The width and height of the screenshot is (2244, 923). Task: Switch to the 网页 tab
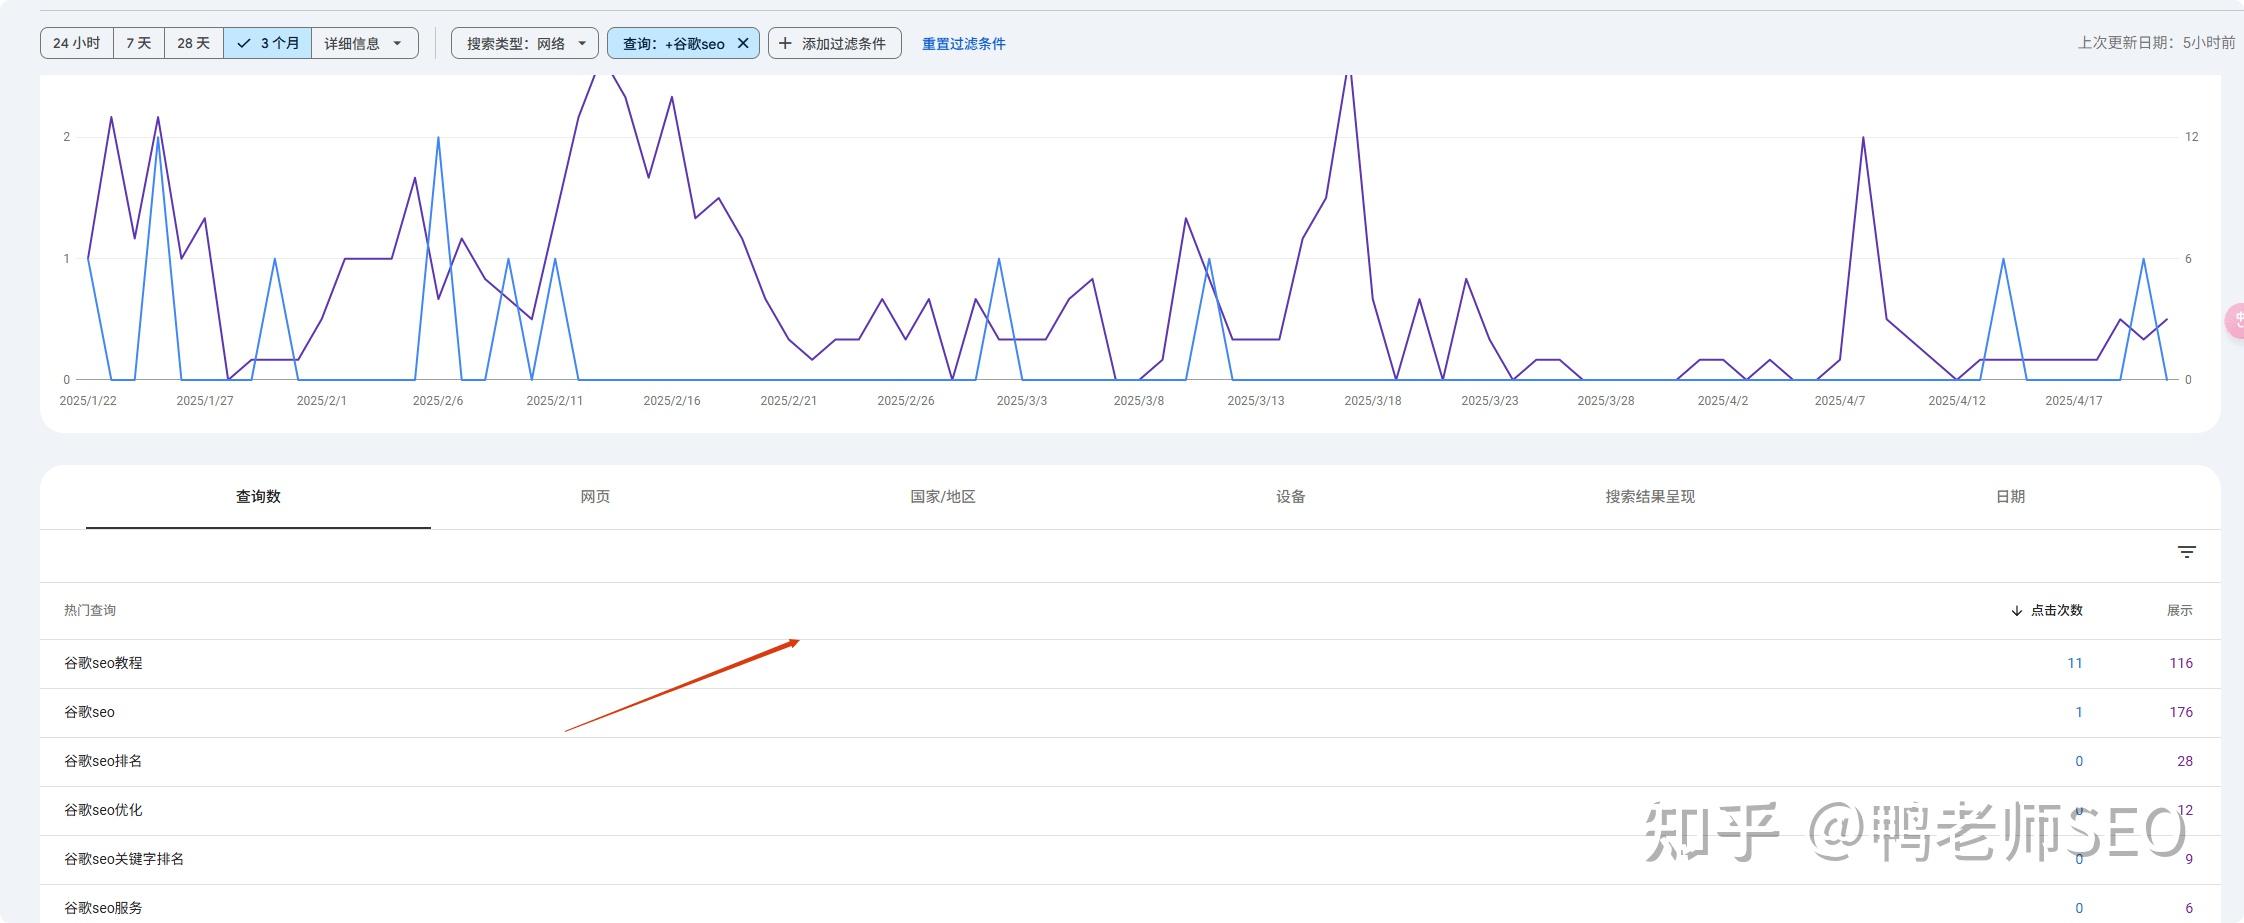(595, 497)
